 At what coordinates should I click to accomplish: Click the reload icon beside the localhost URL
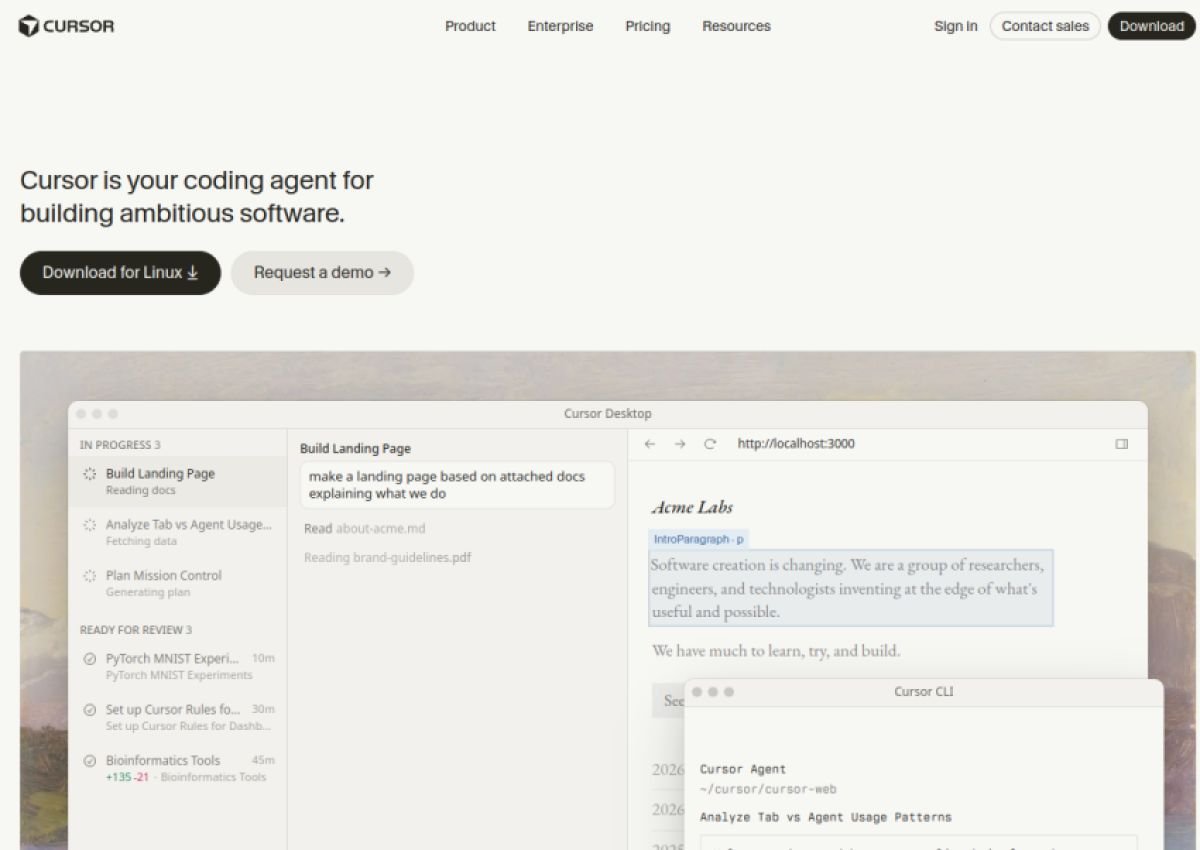pos(710,444)
